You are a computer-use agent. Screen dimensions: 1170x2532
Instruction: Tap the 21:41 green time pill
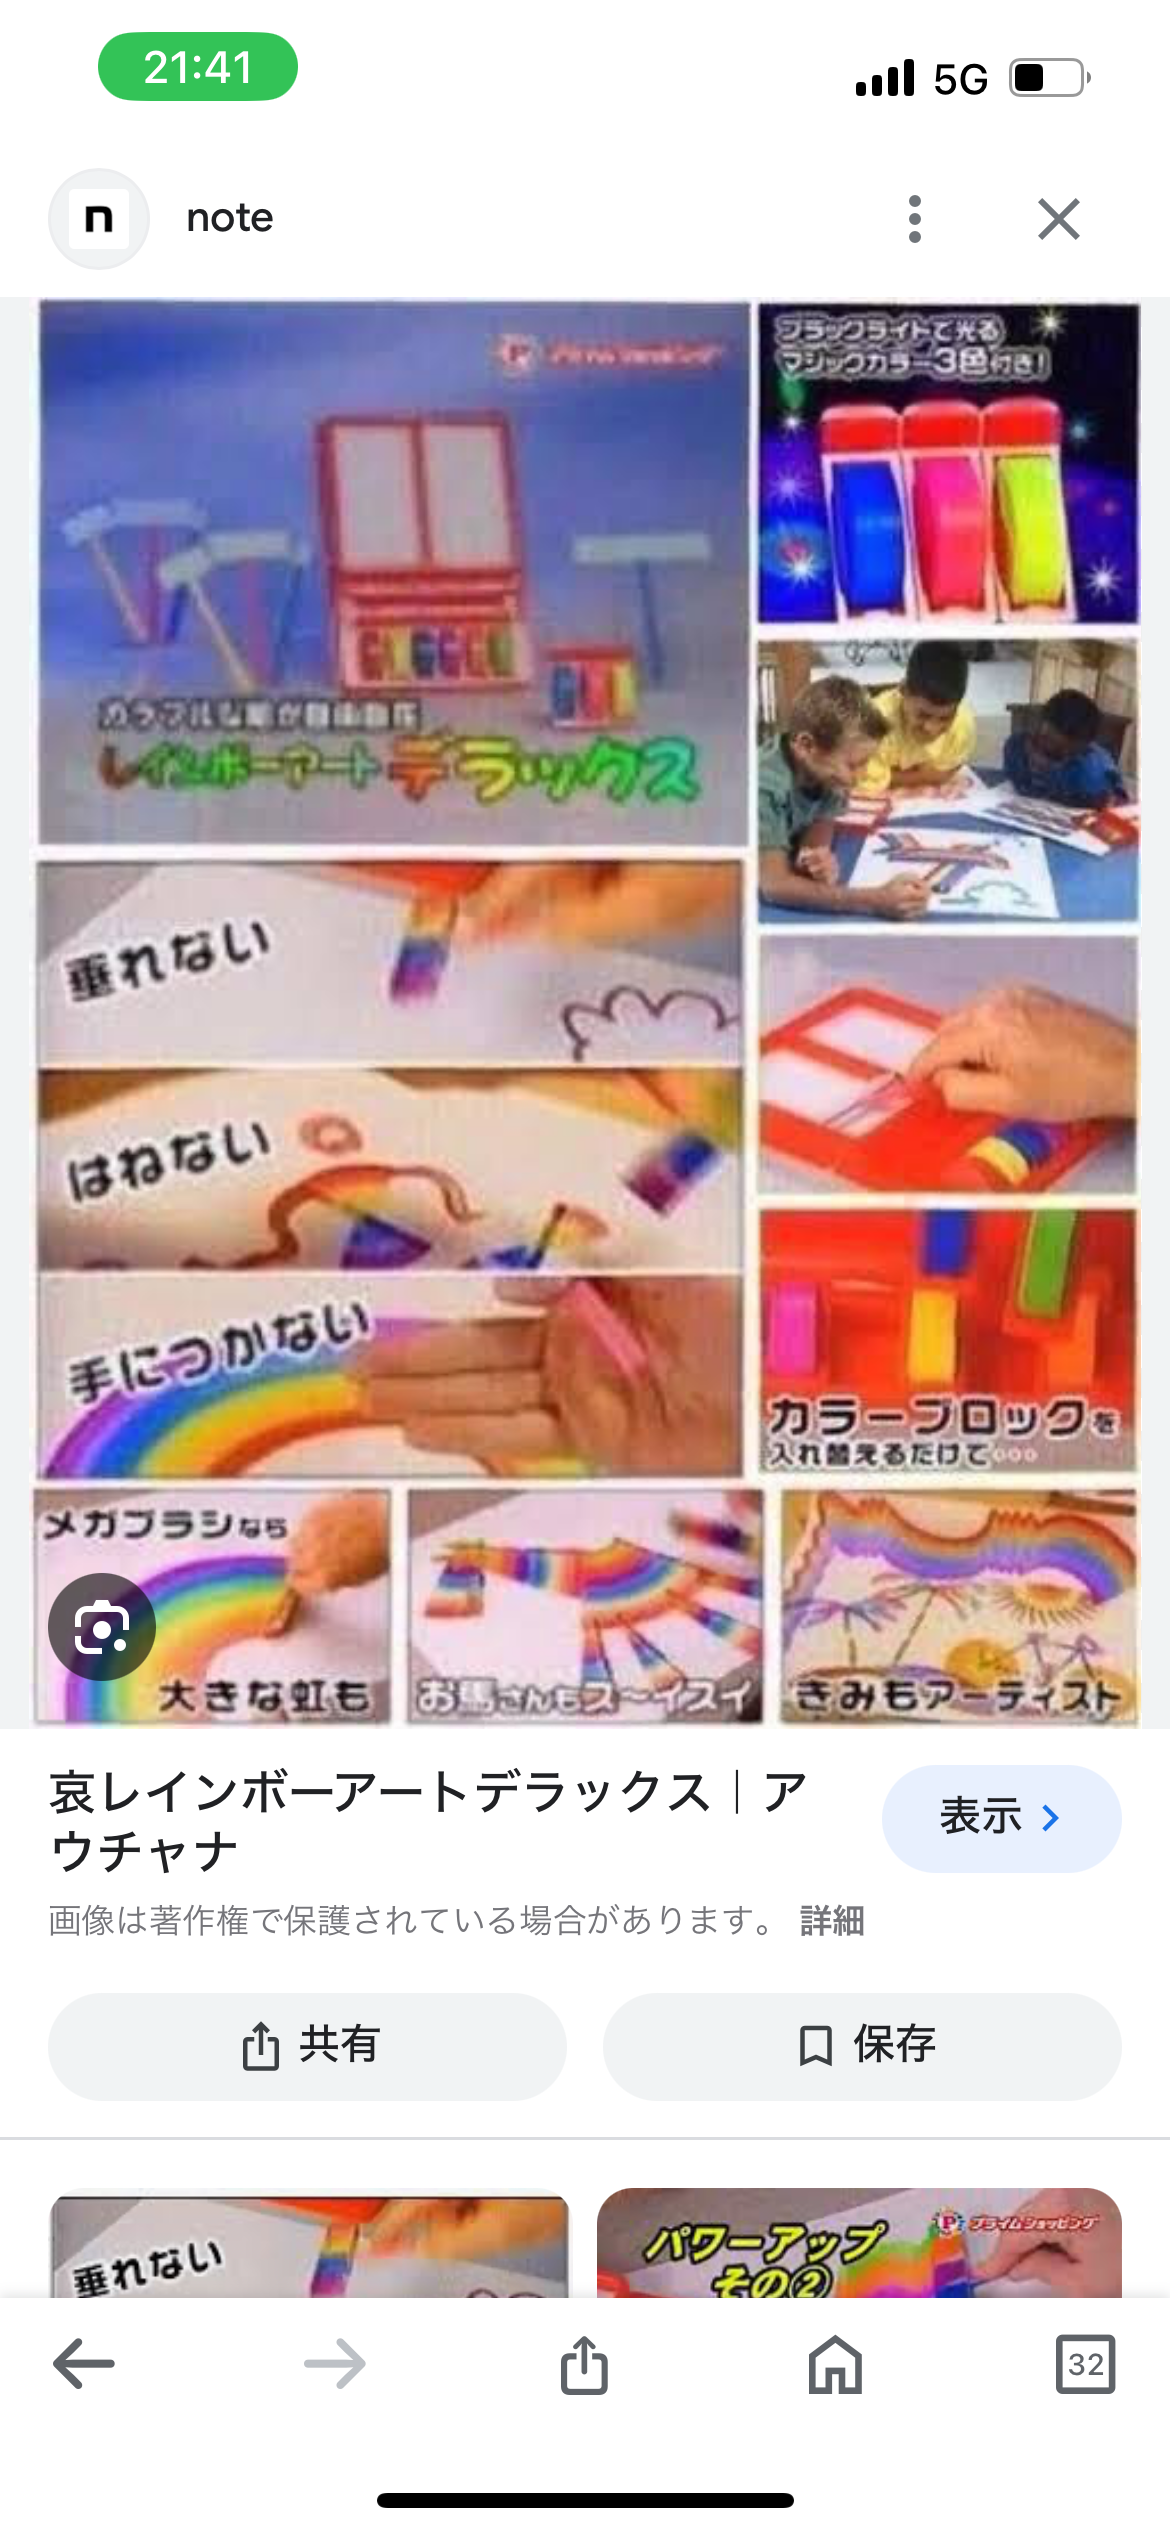[198, 67]
